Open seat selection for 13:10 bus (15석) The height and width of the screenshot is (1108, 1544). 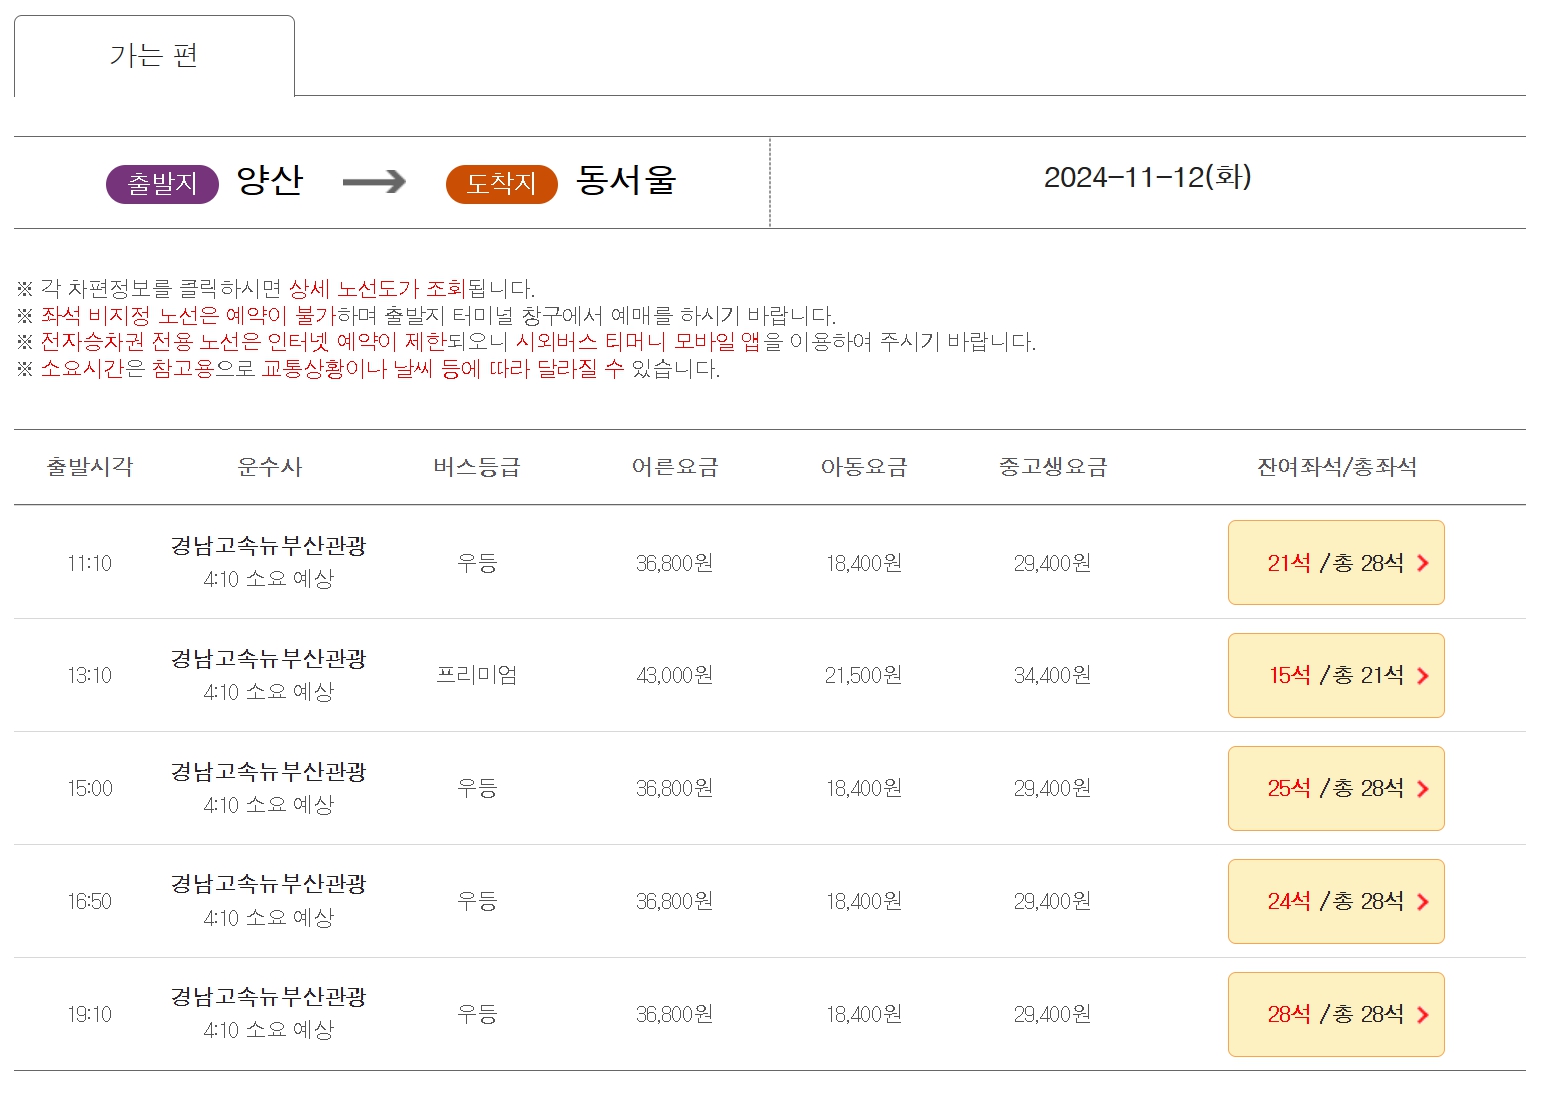click(x=1336, y=676)
